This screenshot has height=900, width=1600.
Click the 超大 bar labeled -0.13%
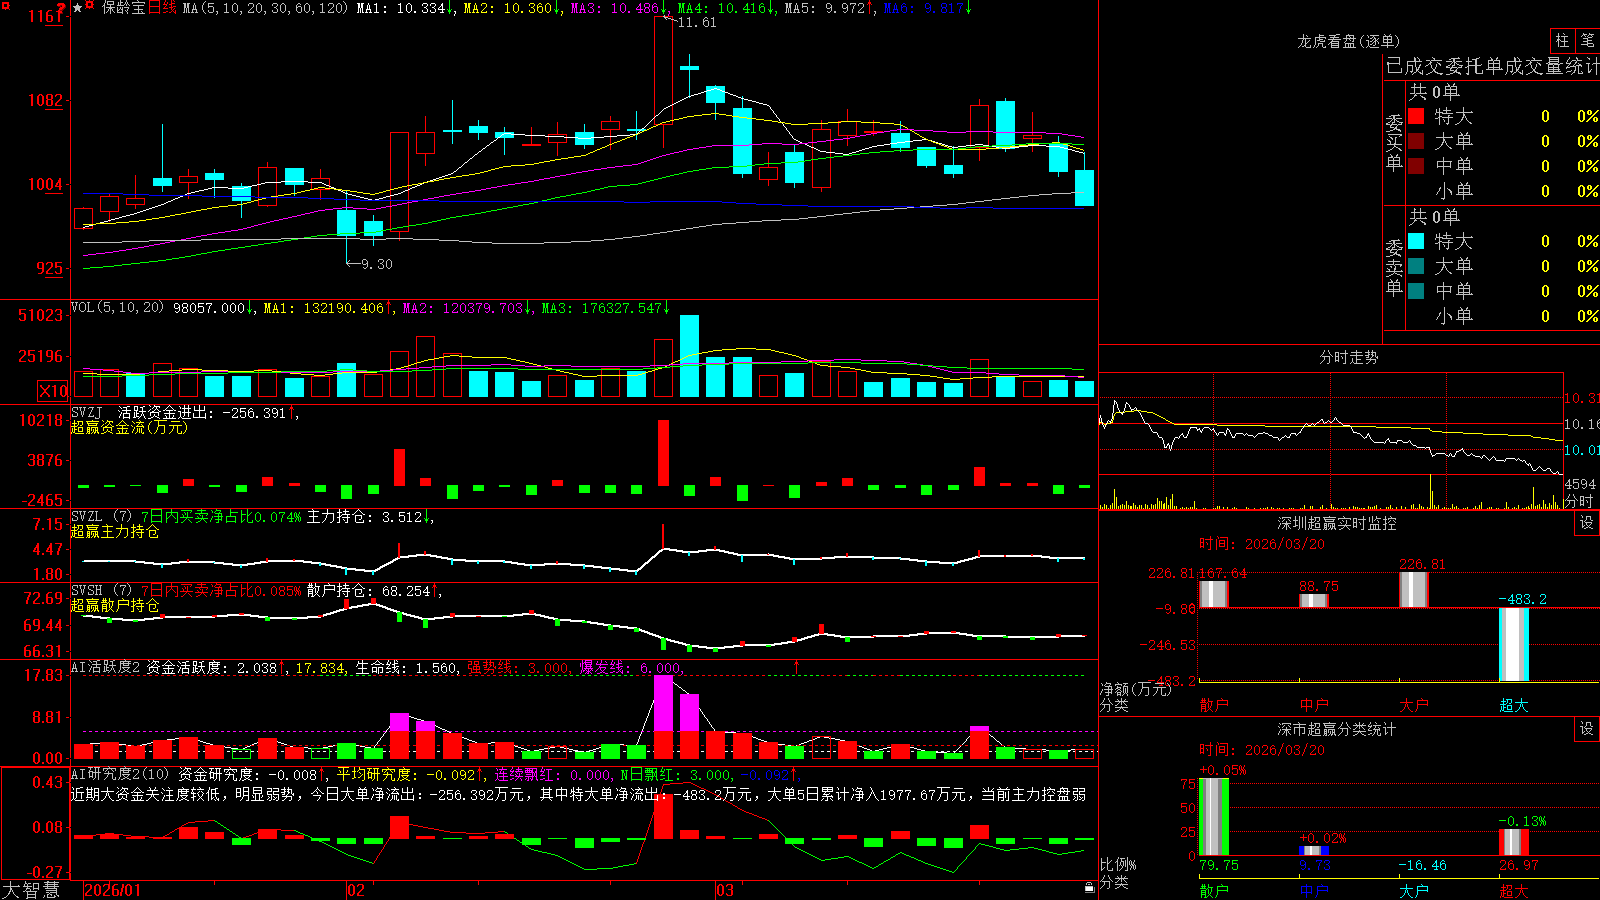click(x=1514, y=842)
